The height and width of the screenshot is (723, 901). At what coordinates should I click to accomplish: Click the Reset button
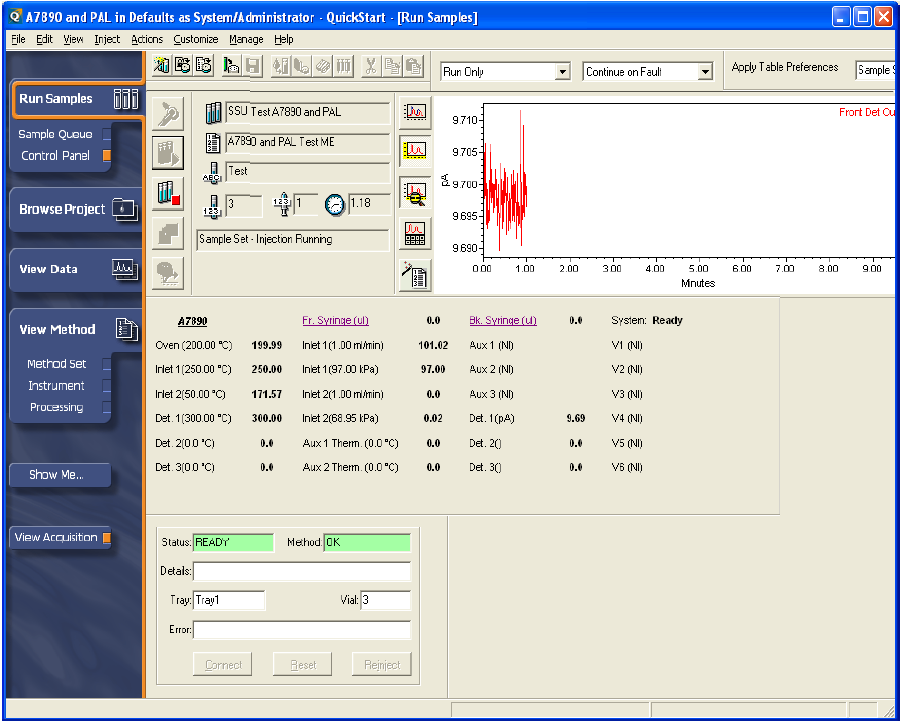point(303,665)
